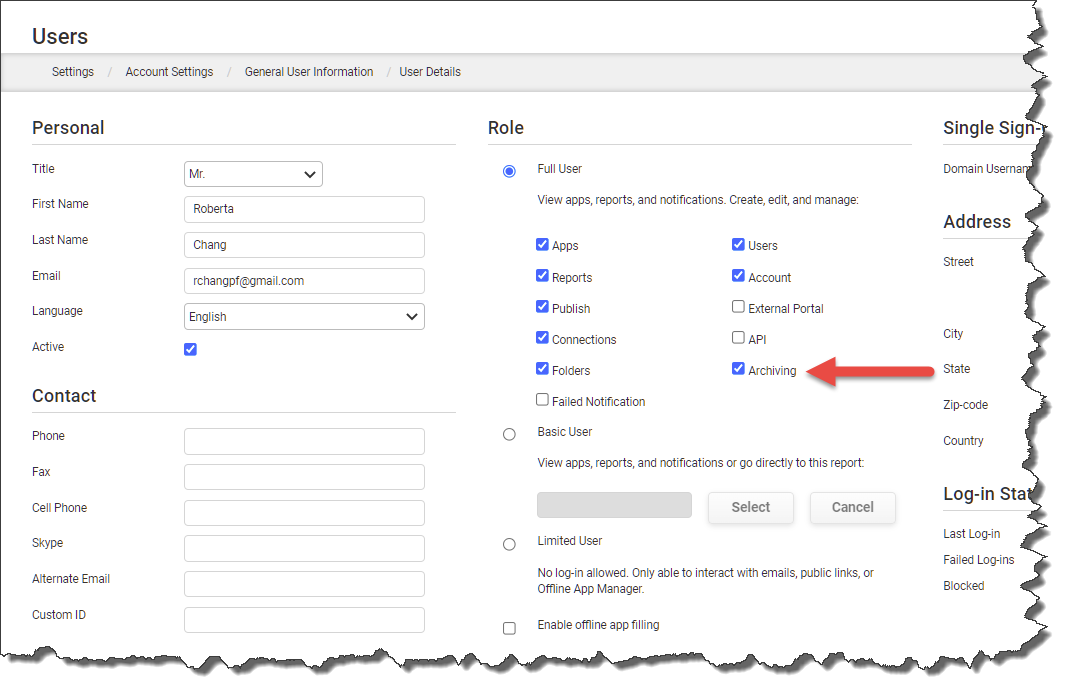Select the Limited User radio button
Image resolution: width=1068 pixels, height=692 pixels.
[x=509, y=544]
